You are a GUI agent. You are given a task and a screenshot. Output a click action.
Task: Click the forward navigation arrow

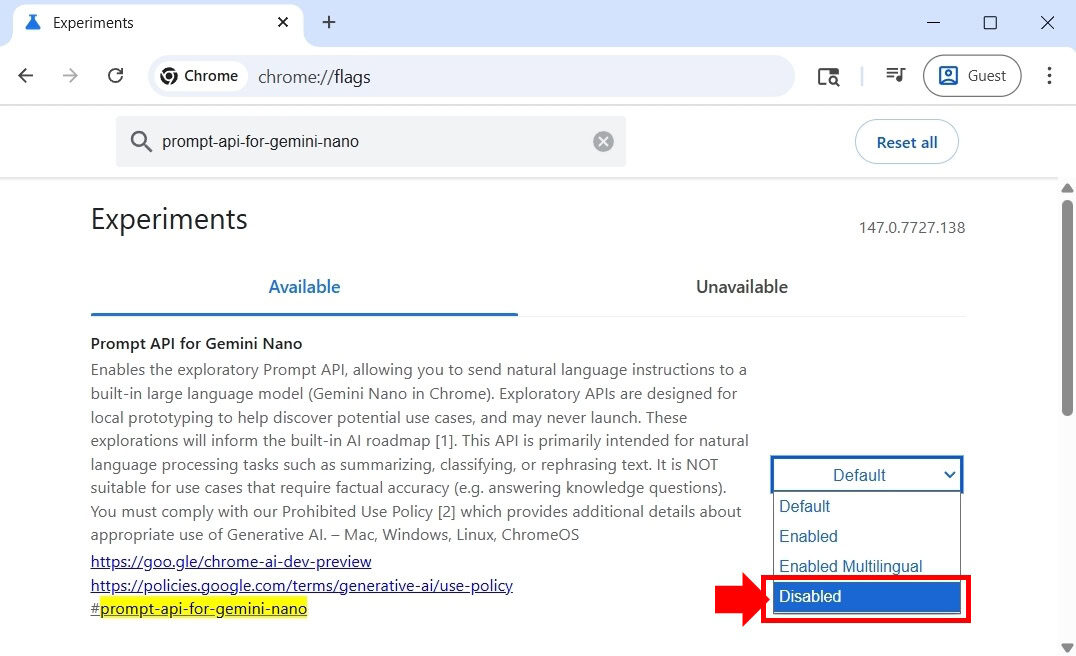pos(70,75)
